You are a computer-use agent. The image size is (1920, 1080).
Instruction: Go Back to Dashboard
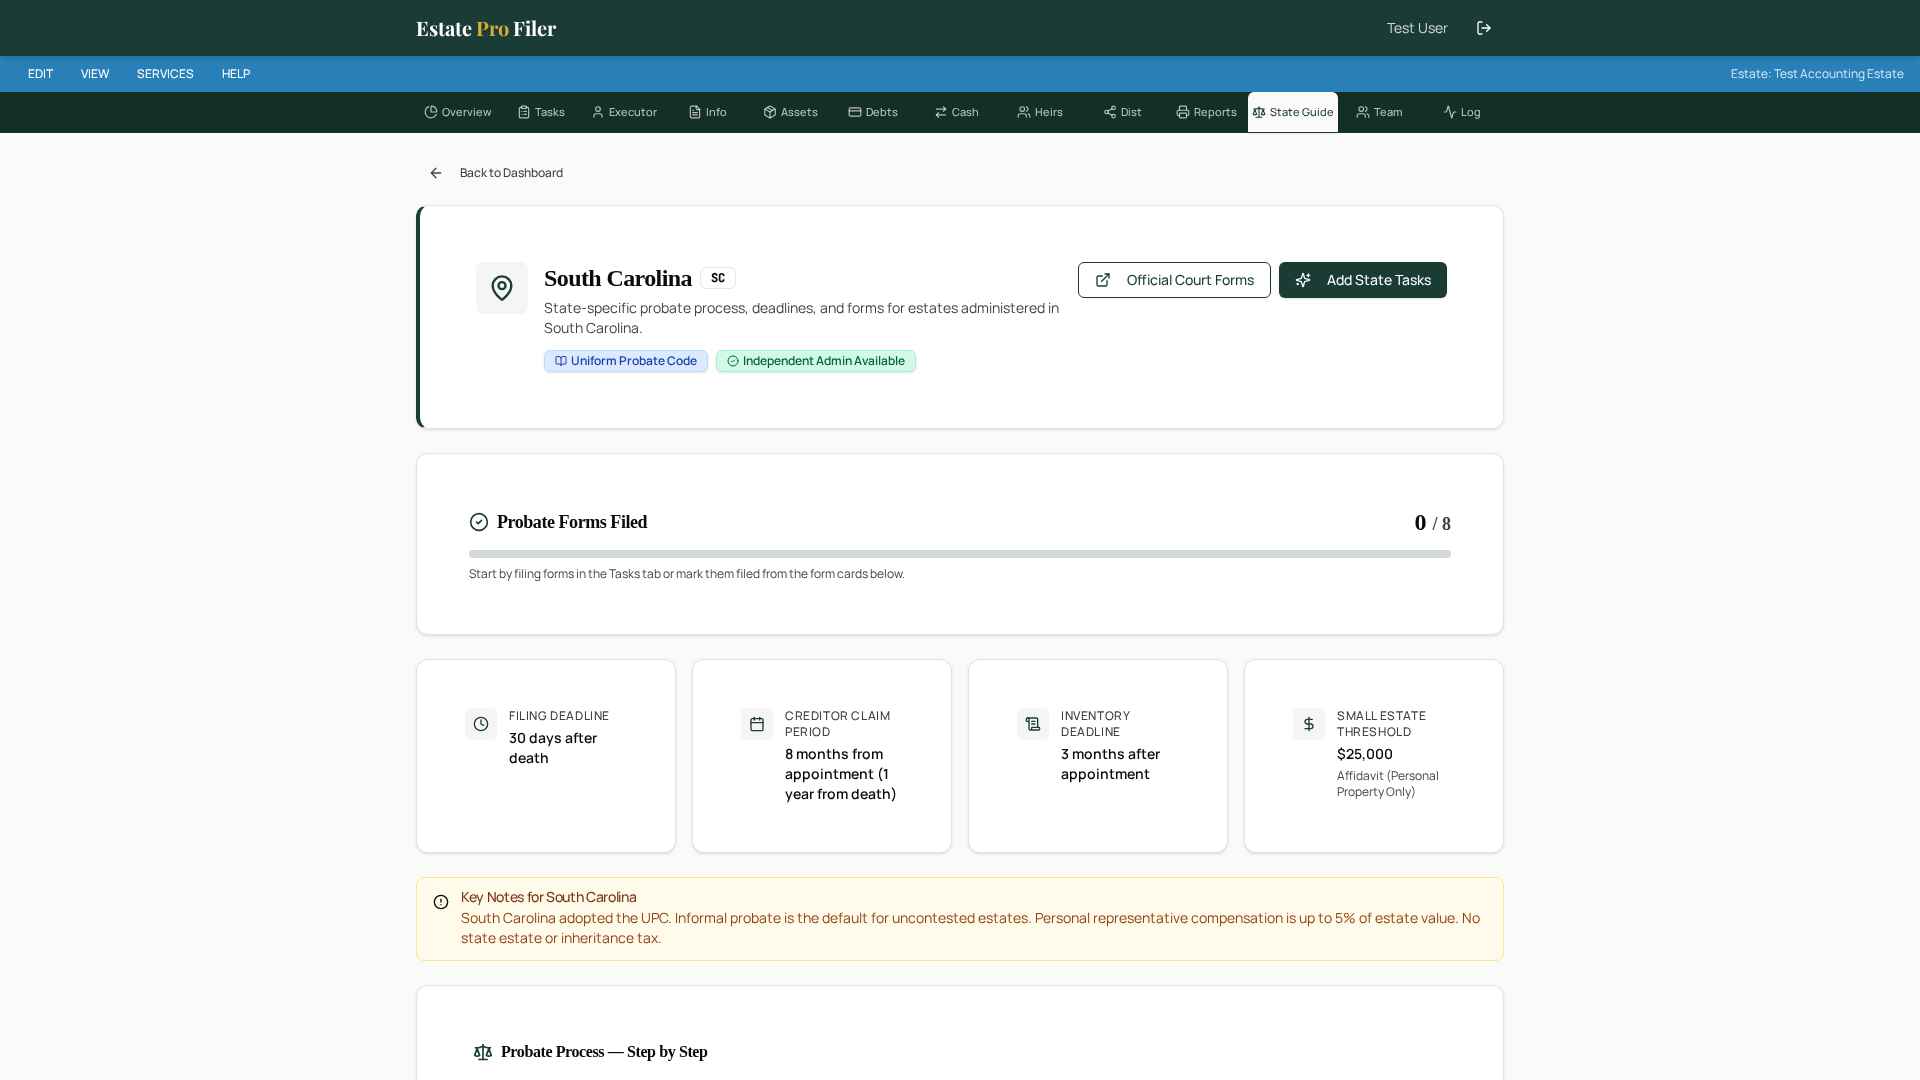pyautogui.click(x=496, y=173)
